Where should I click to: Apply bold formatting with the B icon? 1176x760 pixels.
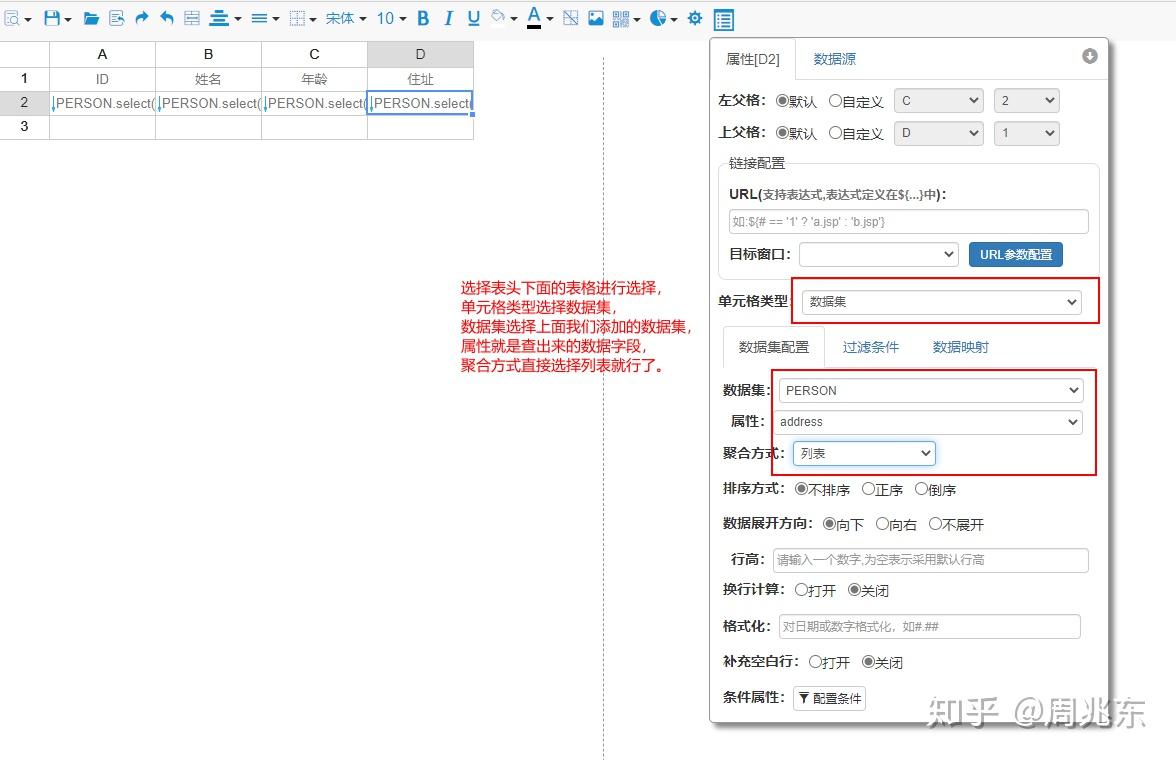coord(421,18)
